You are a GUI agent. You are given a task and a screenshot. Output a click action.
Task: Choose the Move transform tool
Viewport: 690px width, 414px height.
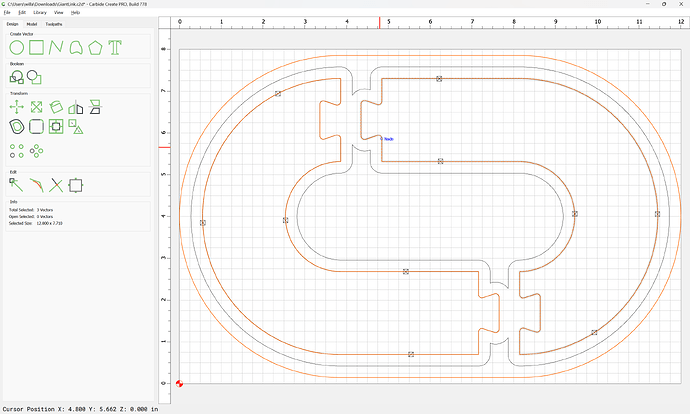(17, 107)
